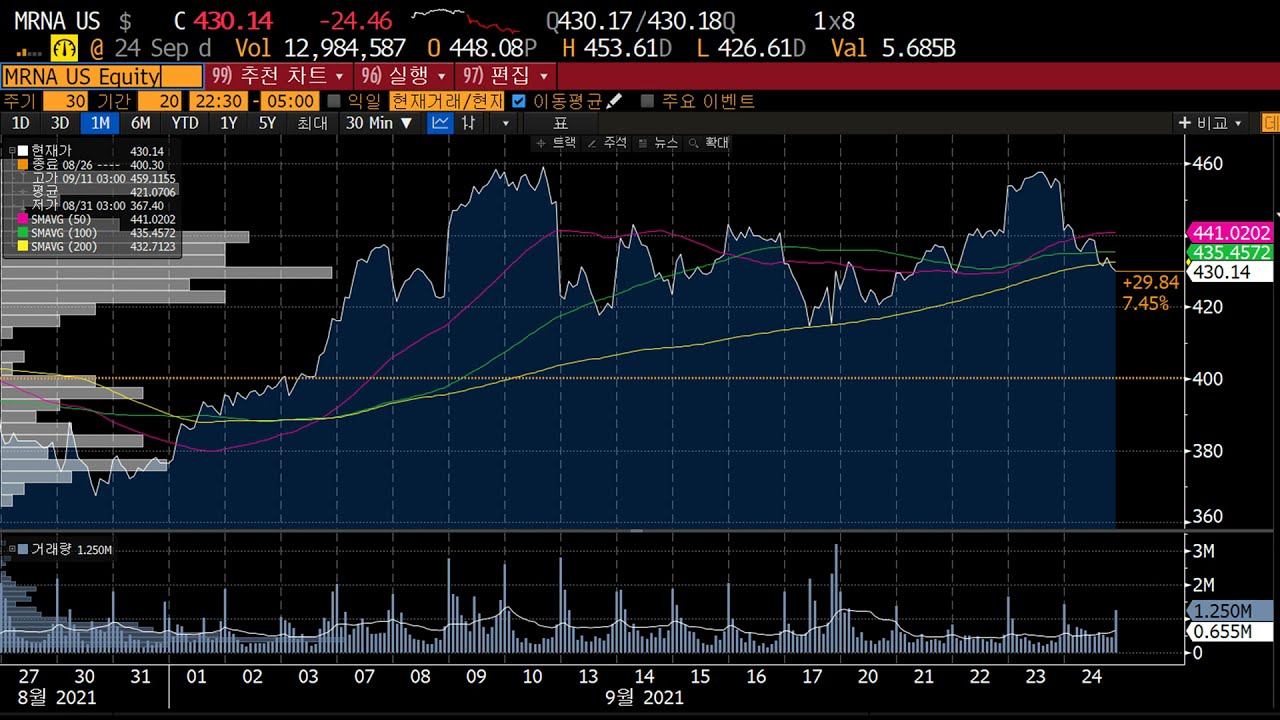Click the 기간 field showing 20

click(160, 101)
